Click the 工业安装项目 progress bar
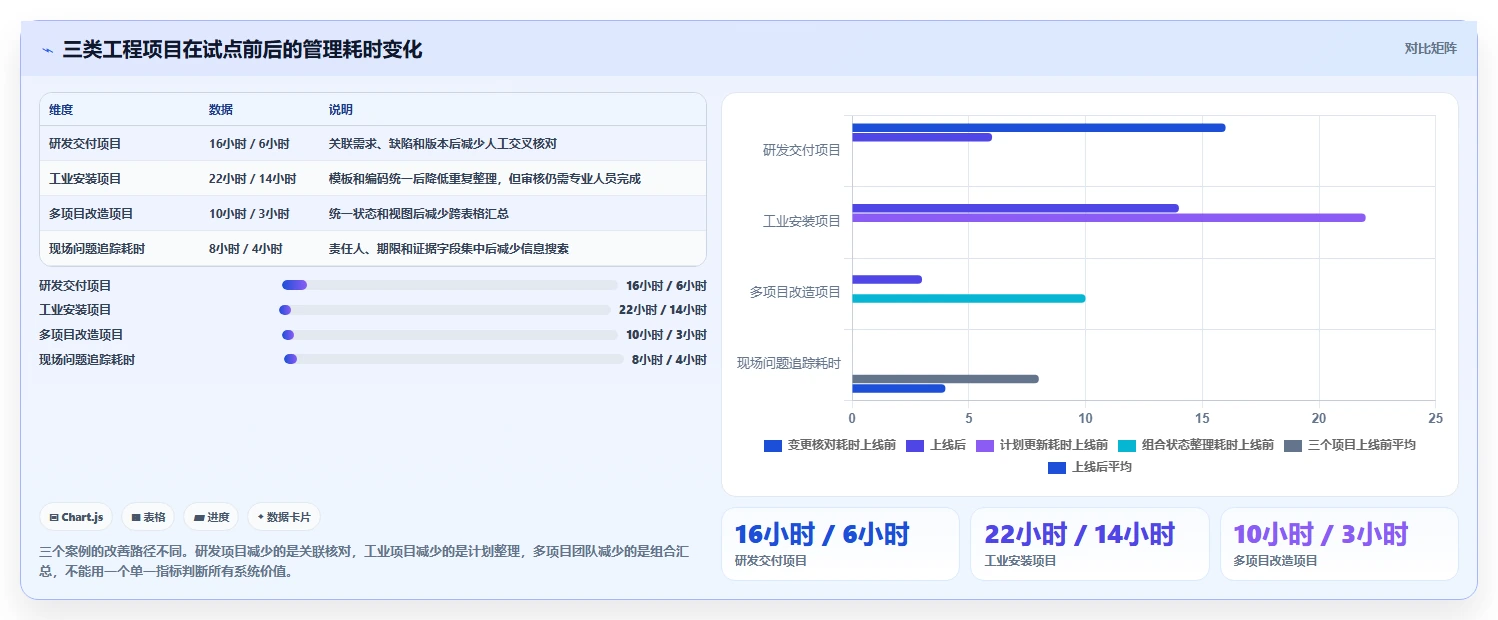Image resolution: width=1498 pixels, height=620 pixels. [x=445, y=310]
